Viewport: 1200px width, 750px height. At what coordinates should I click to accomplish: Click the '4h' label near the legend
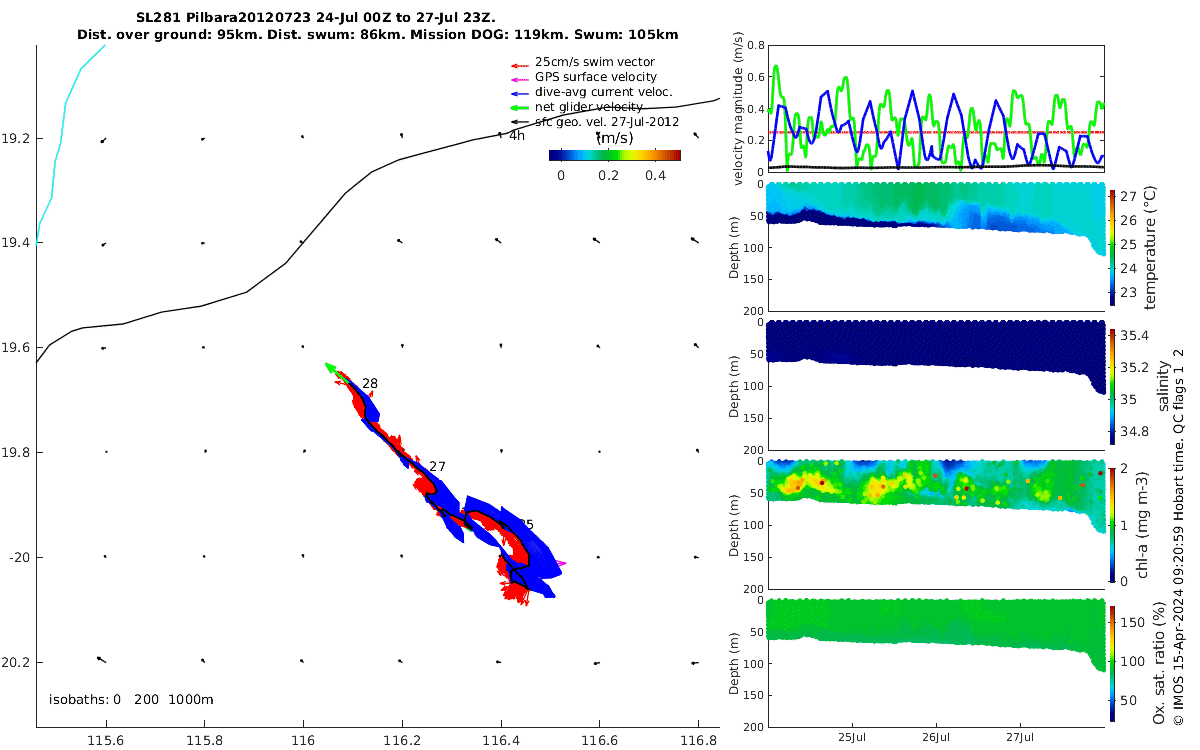point(517,136)
